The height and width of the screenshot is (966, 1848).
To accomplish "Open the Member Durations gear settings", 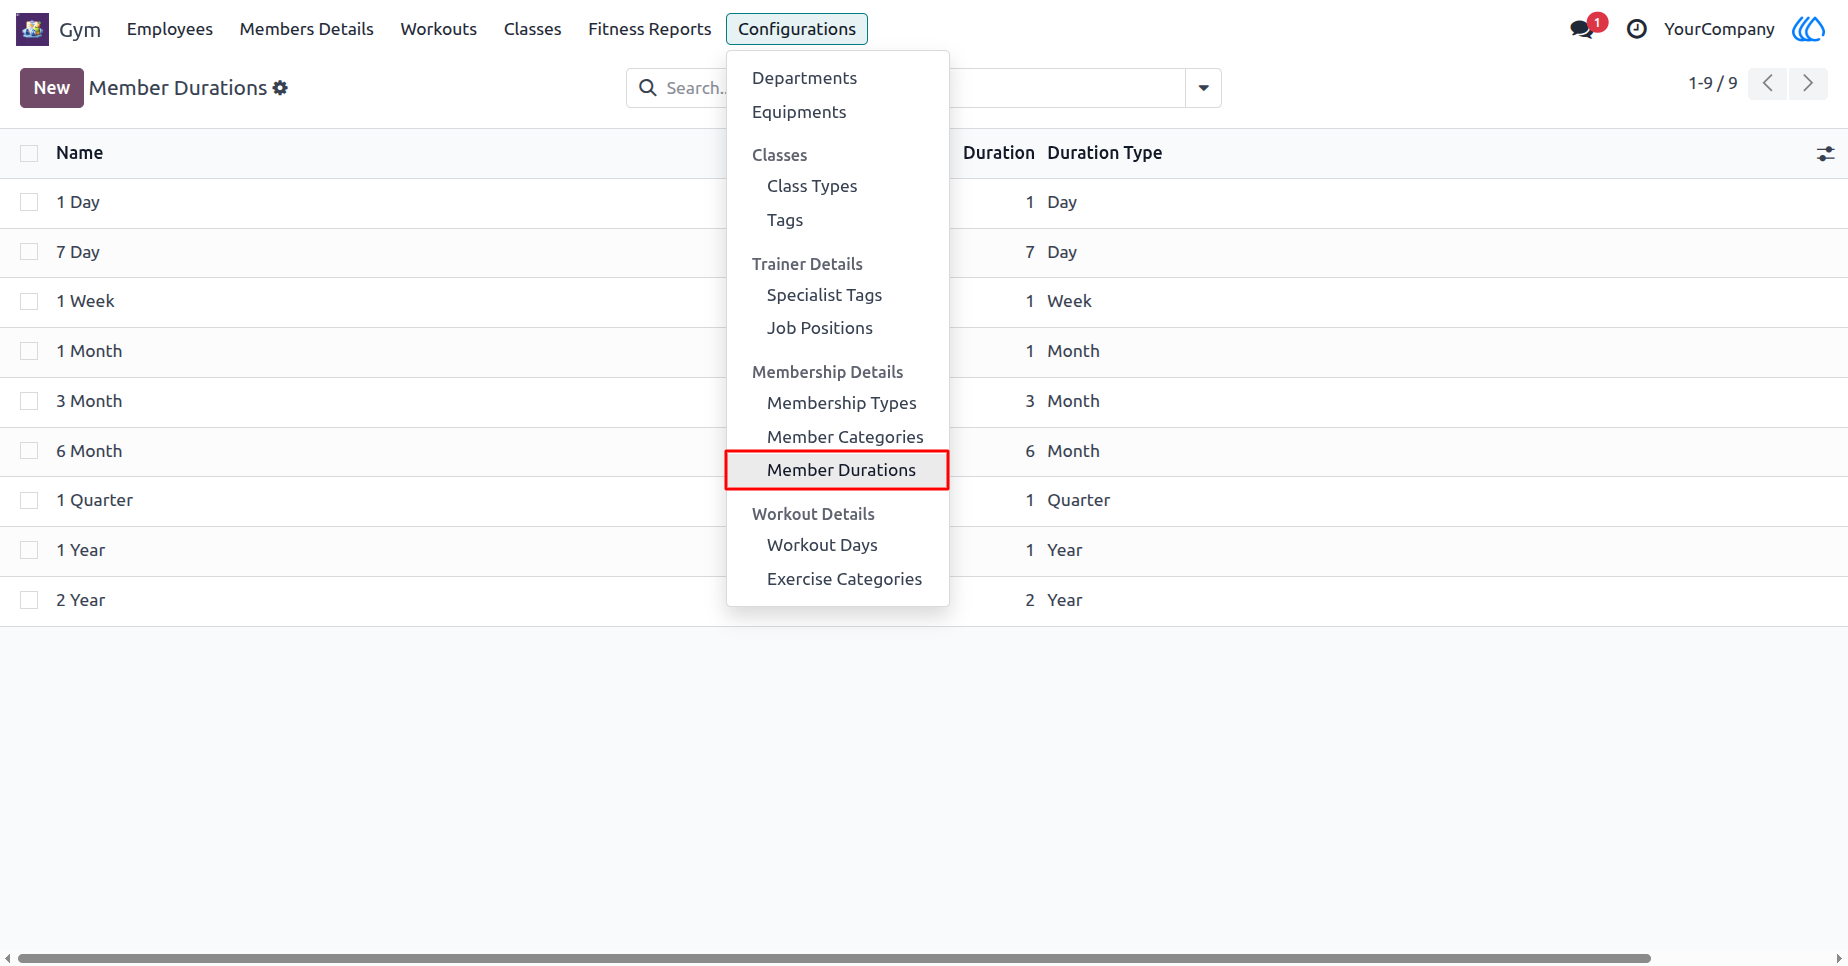I will 281,88.
